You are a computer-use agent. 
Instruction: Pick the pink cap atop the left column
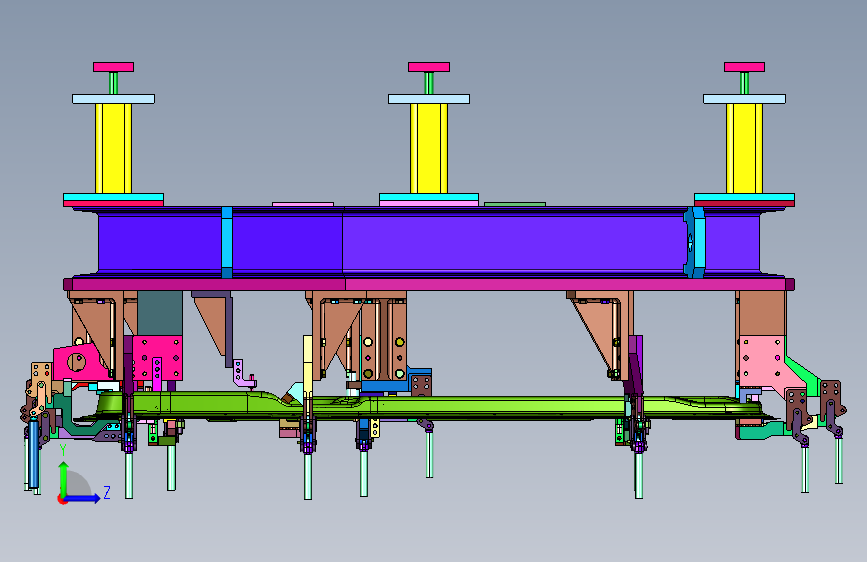113,67
